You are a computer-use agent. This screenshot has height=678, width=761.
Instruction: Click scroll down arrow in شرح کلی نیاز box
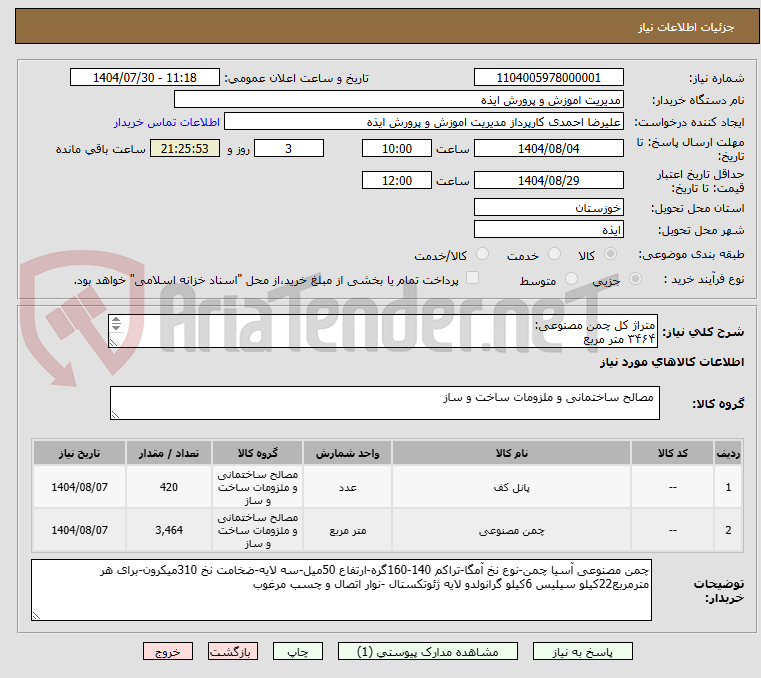click(x=116, y=328)
